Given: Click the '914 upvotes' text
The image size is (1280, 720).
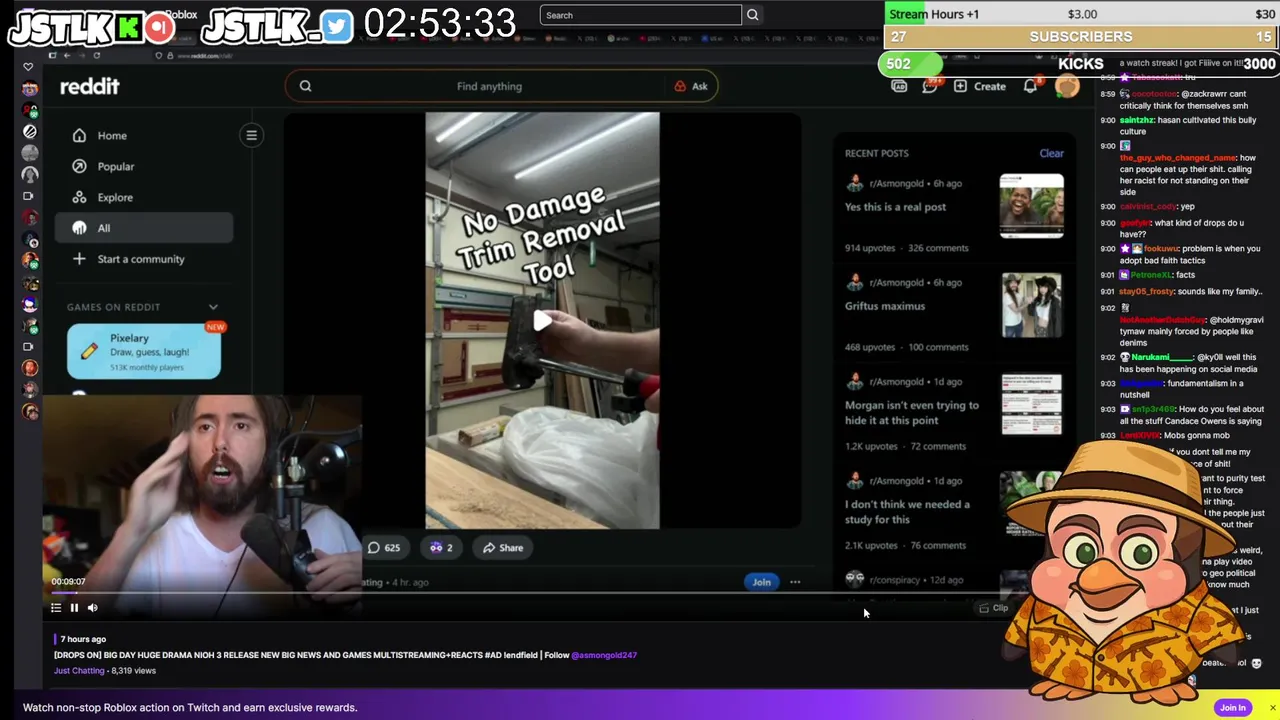Looking at the screenshot, I should pyautogui.click(x=870, y=248).
